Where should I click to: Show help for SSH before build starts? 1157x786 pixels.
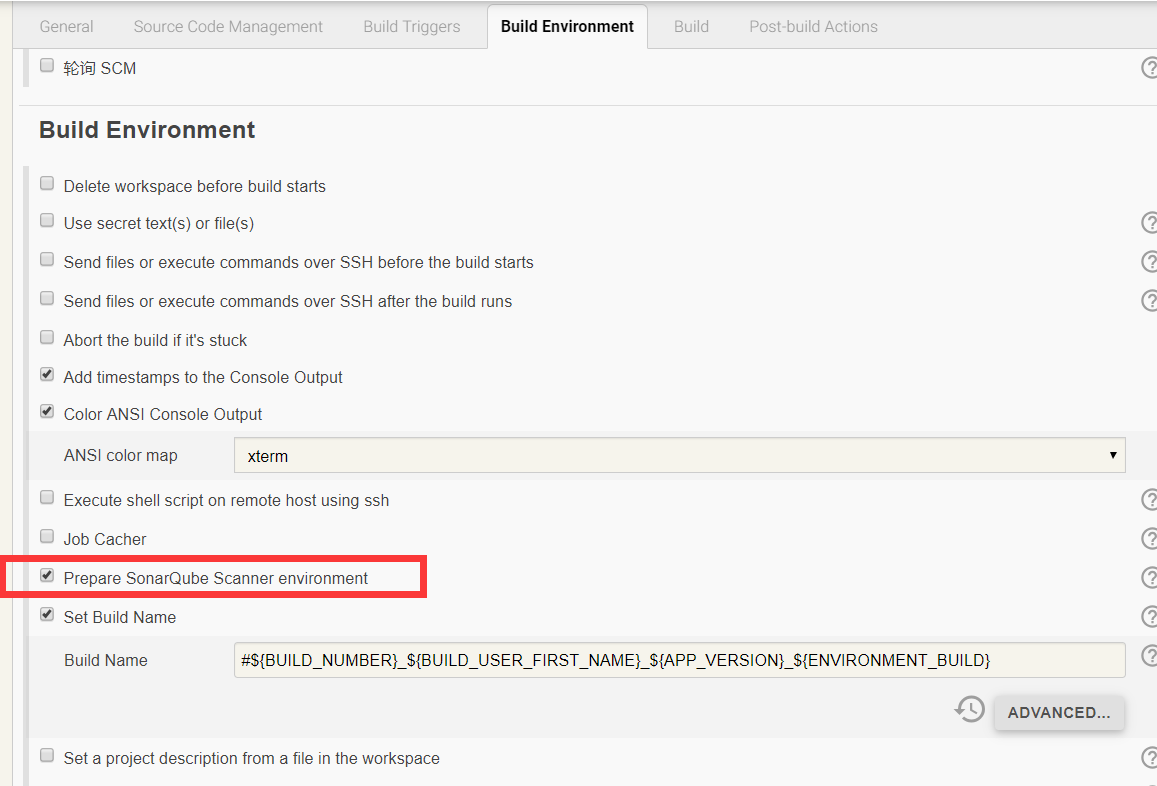1150,262
